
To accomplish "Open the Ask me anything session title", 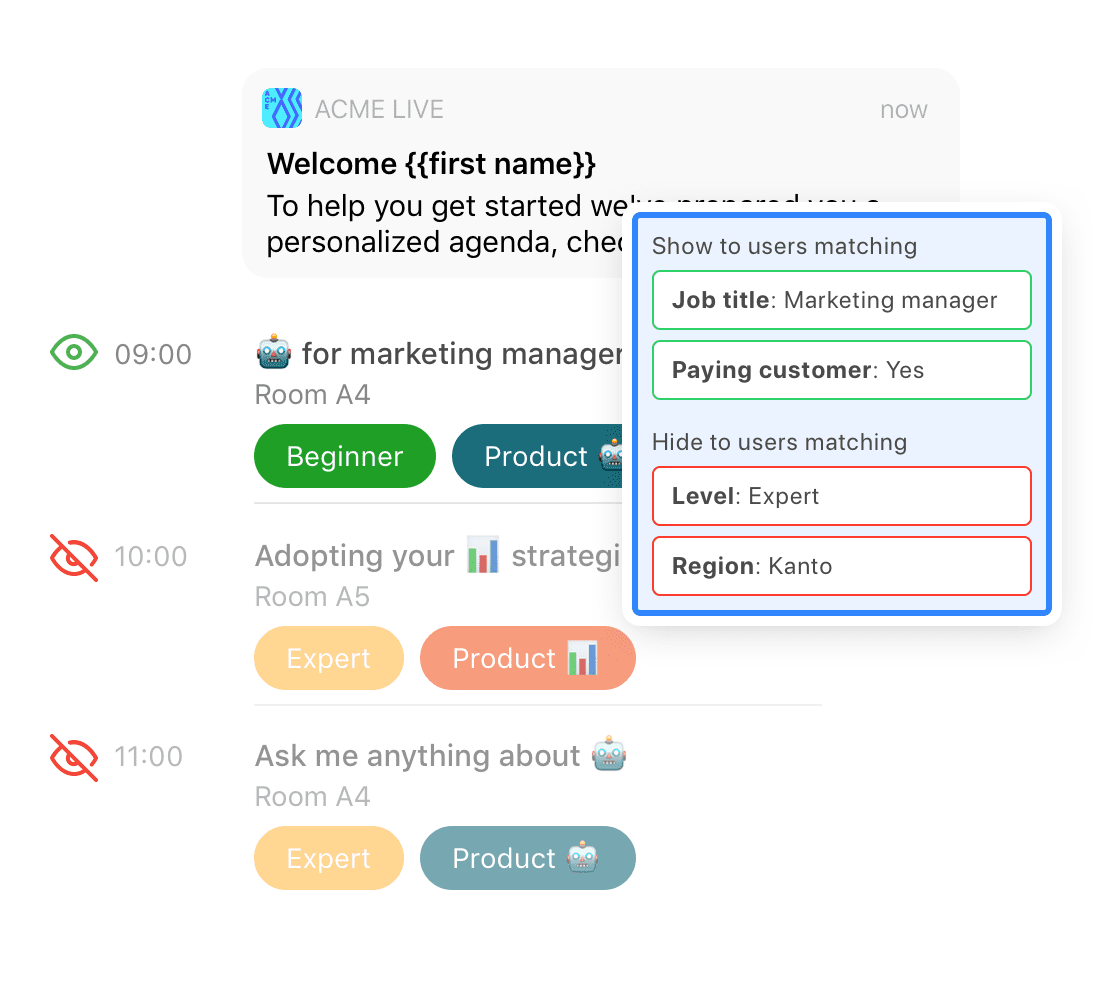I will (417, 756).
